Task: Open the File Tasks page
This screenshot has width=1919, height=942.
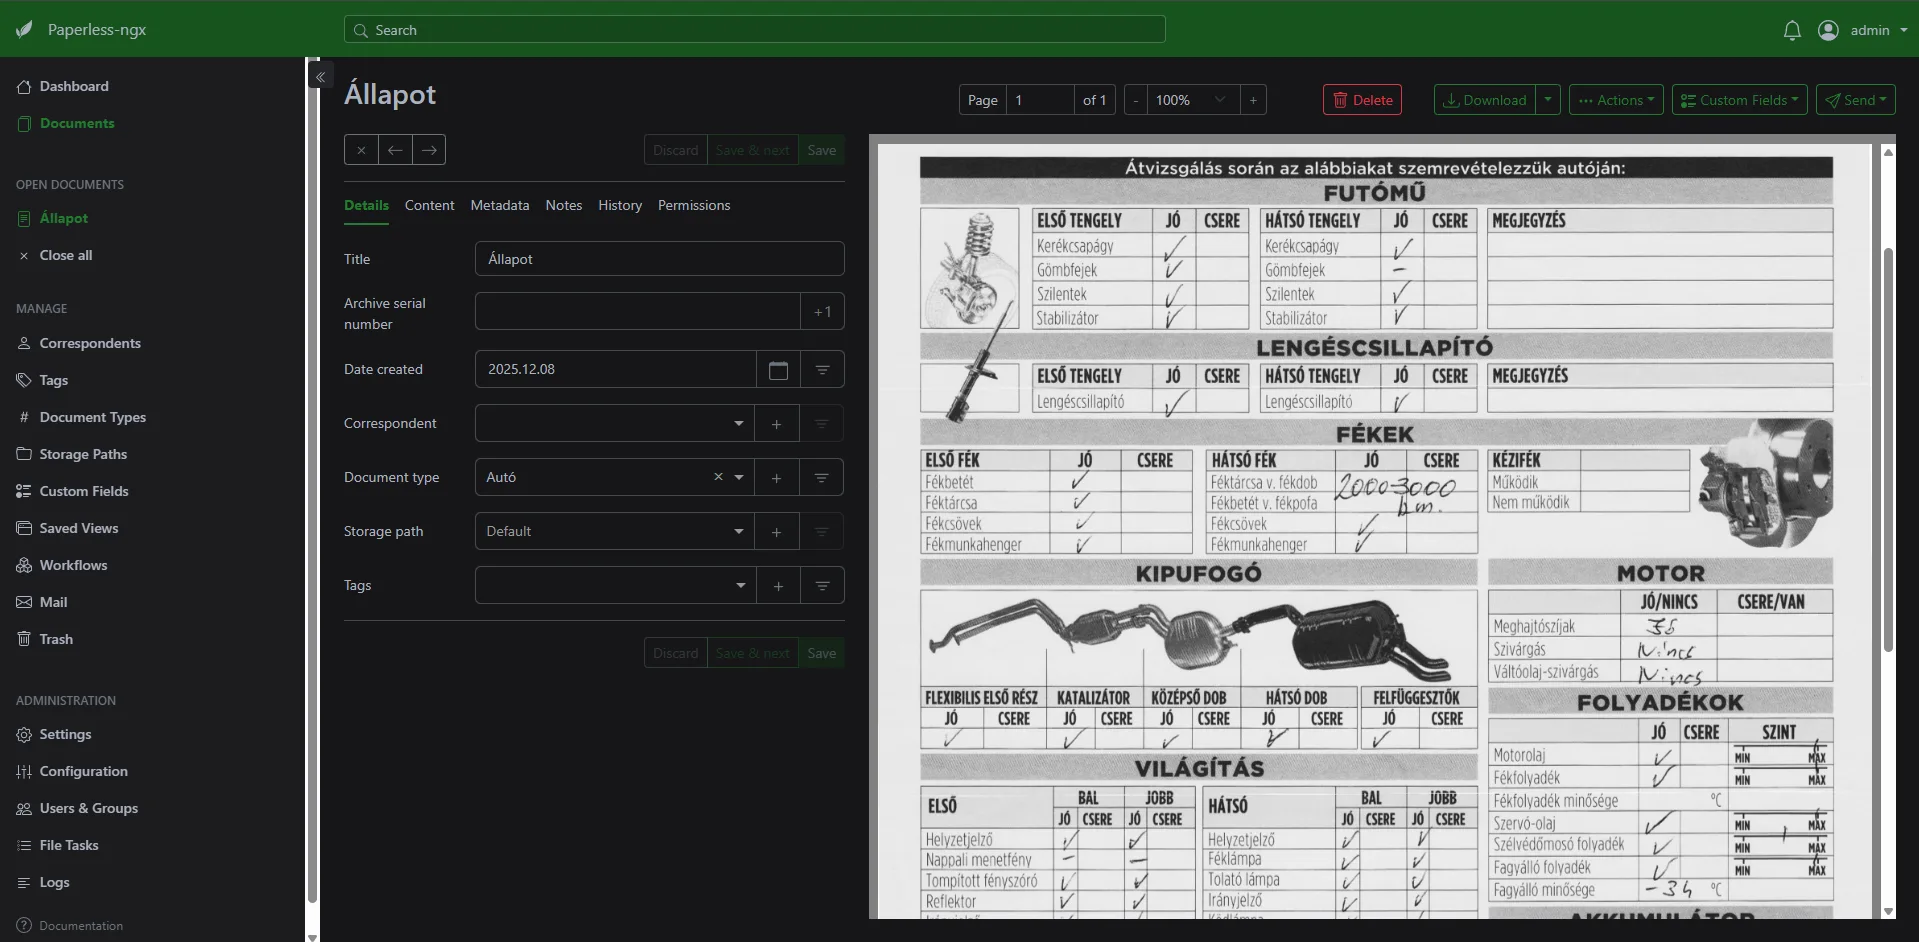Action: [x=69, y=845]
